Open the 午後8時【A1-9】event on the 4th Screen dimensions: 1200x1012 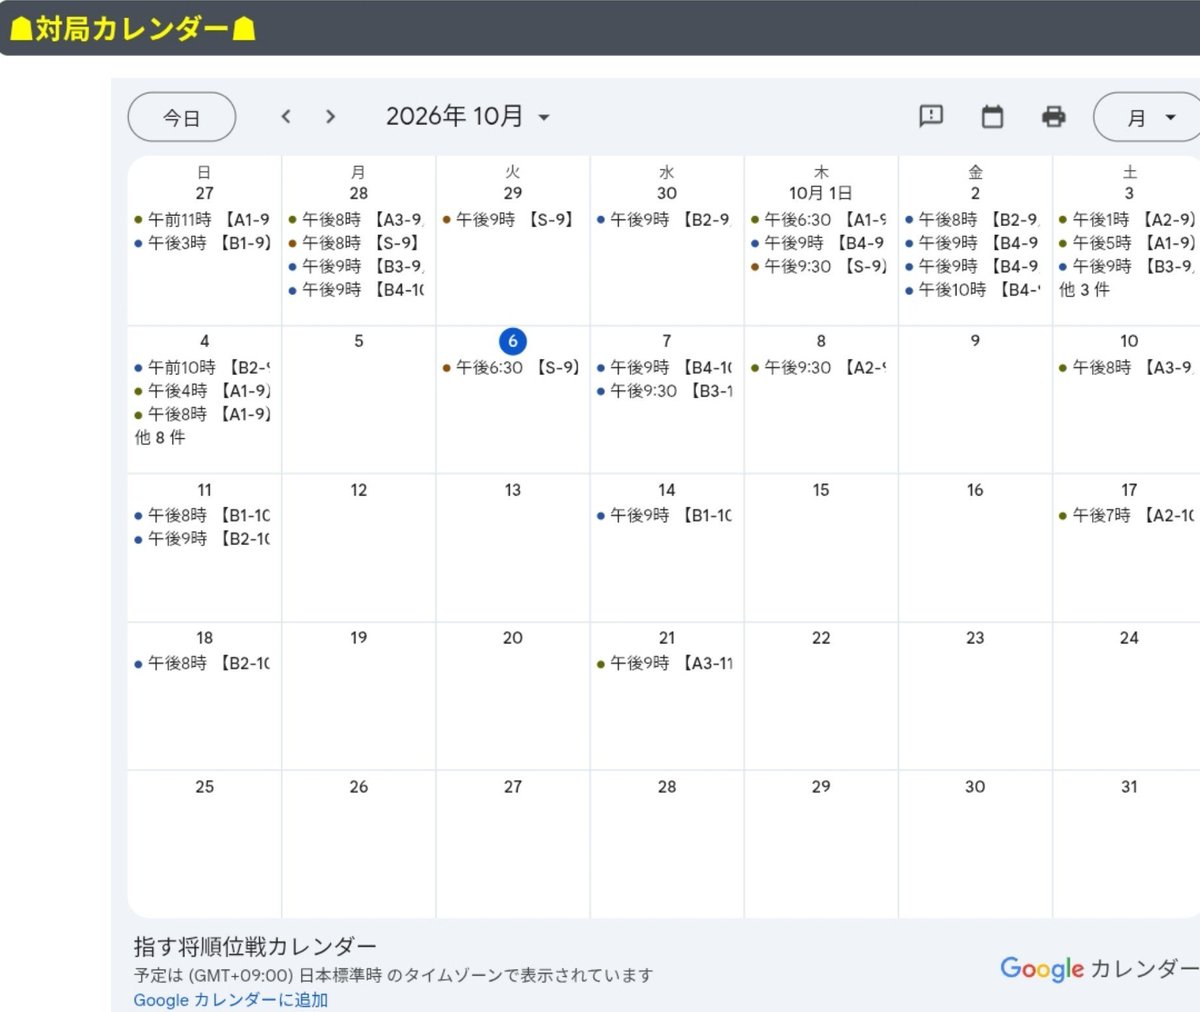coord(204,414)
